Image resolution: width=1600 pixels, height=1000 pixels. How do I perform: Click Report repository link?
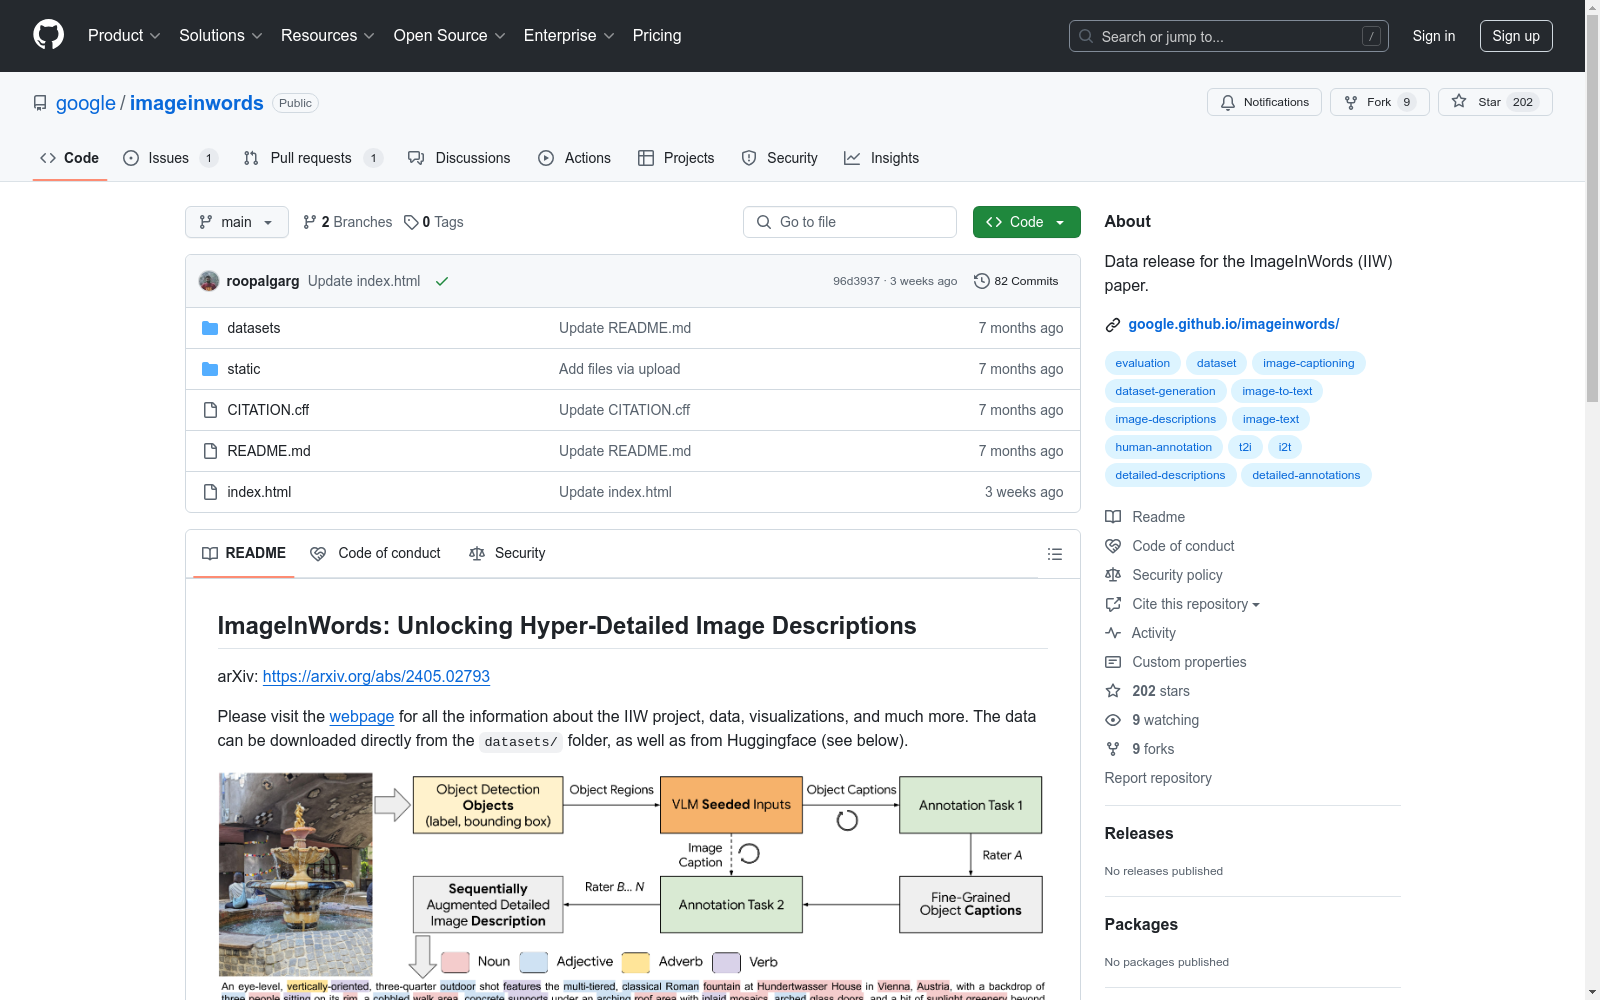tap(1158, 778)
